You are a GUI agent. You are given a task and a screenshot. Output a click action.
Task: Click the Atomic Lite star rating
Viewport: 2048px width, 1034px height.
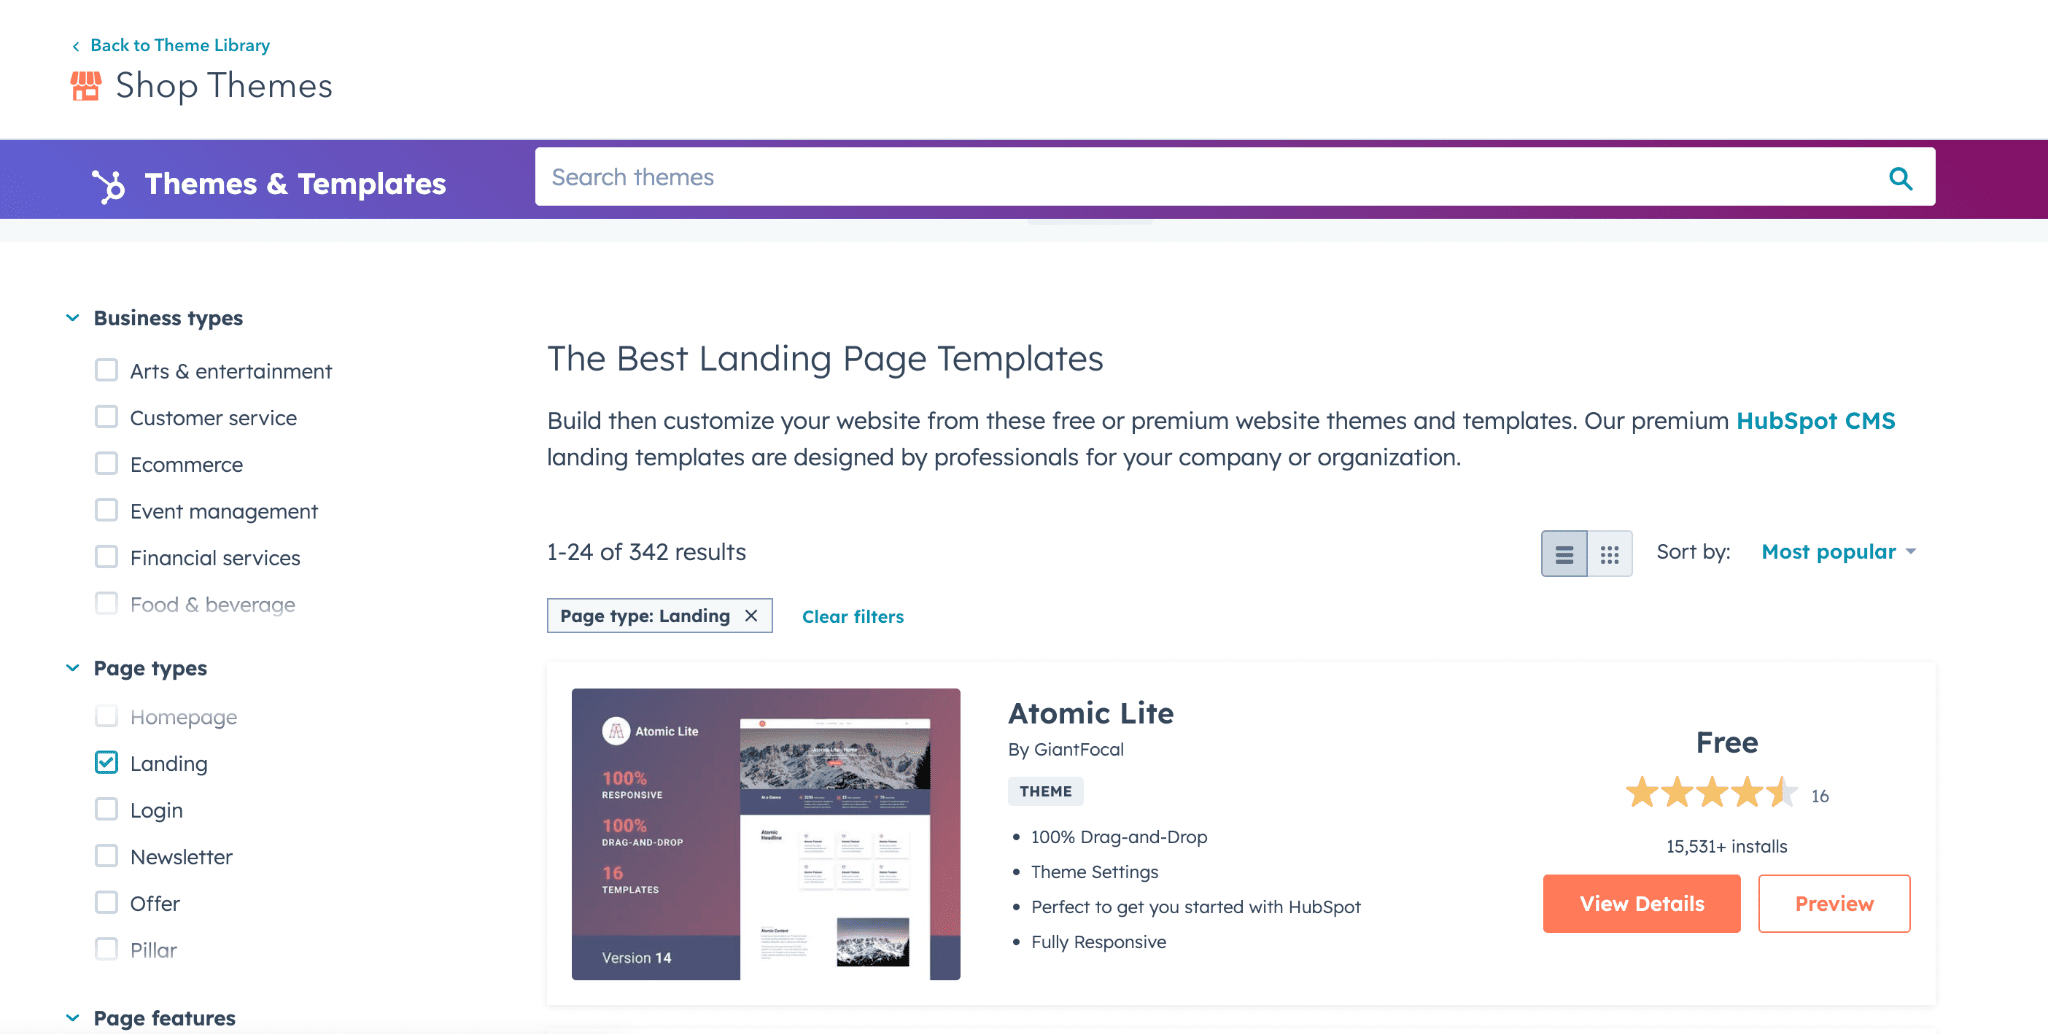click(1711, 793)
